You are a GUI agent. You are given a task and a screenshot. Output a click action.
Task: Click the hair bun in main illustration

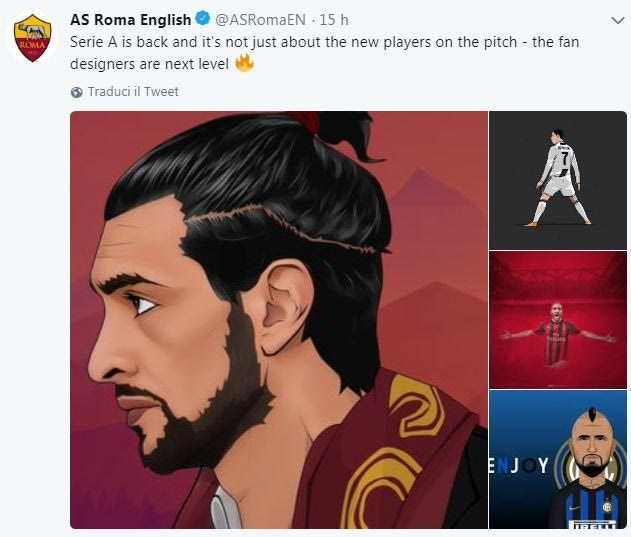click(340, 135)
